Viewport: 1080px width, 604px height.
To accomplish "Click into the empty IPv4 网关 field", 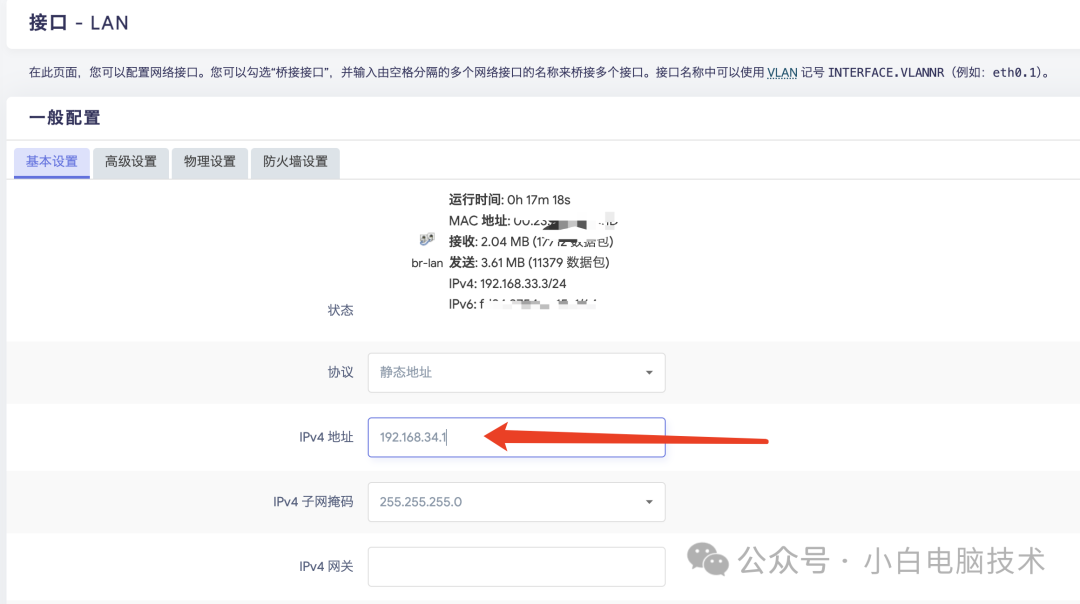I will pos(516,566).
